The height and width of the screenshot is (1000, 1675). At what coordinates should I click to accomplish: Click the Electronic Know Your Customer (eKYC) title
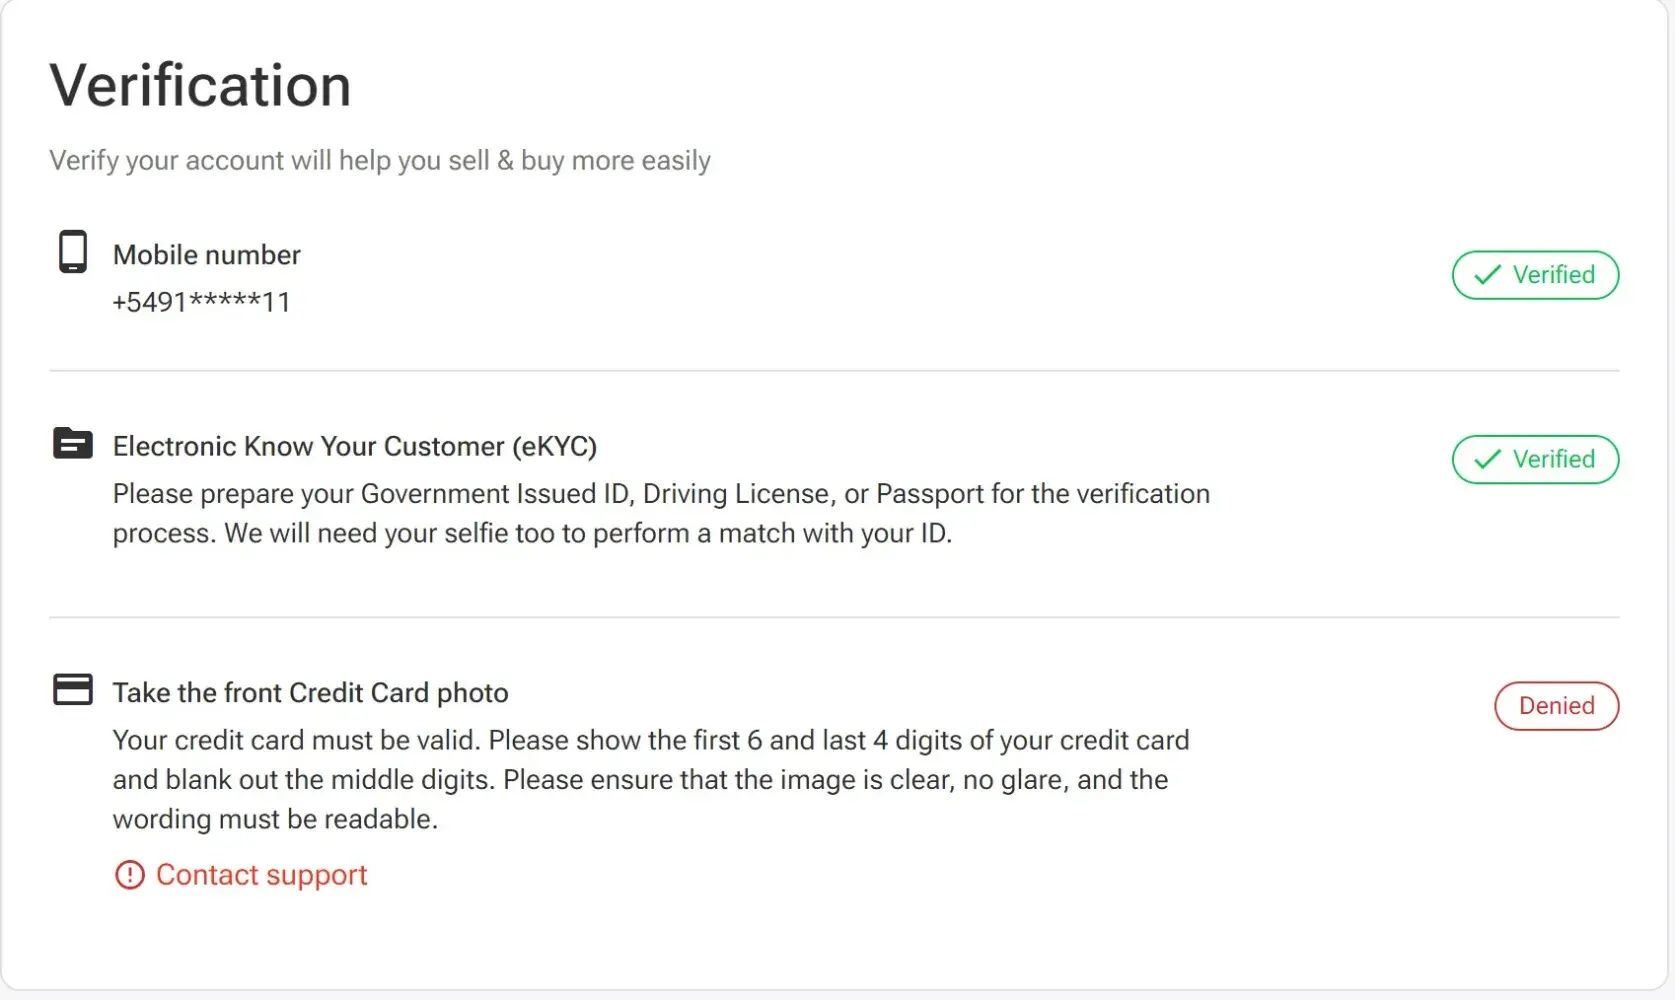(x=355, y=446)
